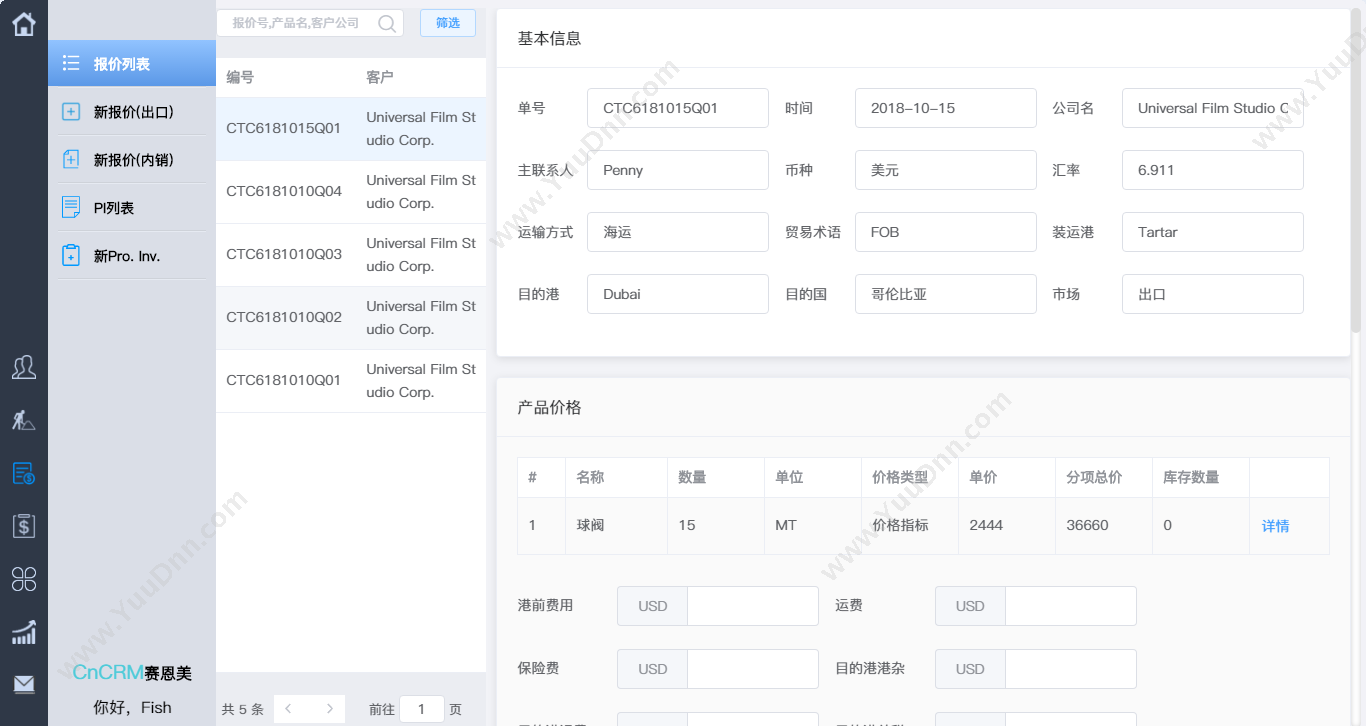Click the 装运港 field Tartar
The width and height of the screenshot is (1366, 726).
coord(1213,232)
